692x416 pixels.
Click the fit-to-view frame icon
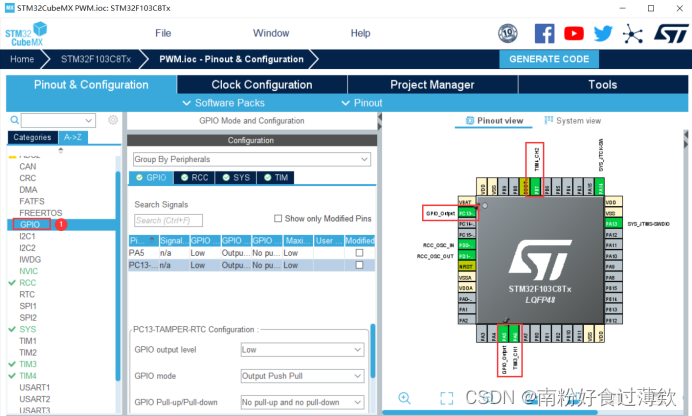[447, 398]
